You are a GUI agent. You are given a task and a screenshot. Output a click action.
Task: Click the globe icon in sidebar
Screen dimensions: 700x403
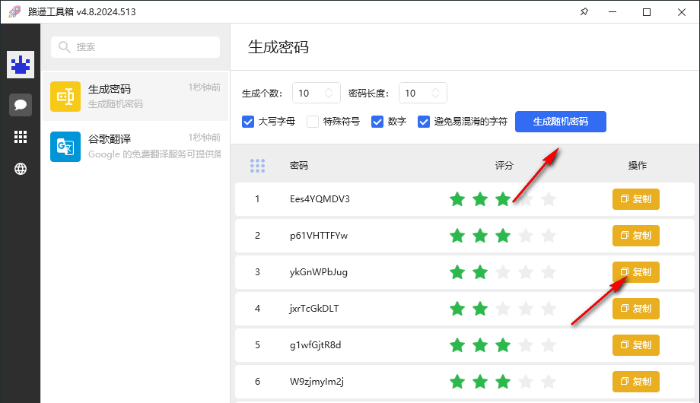(x=20, y=169)
